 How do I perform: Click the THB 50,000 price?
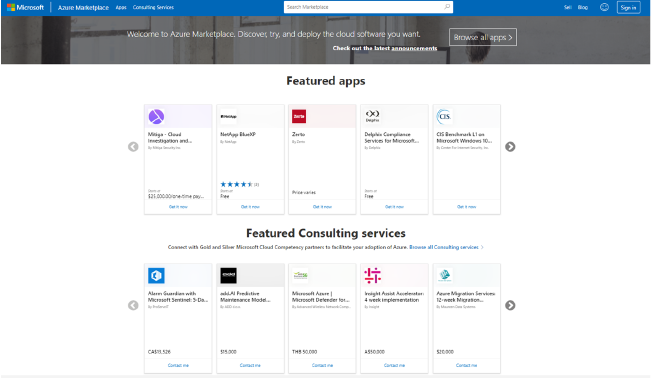pos(304,352)
